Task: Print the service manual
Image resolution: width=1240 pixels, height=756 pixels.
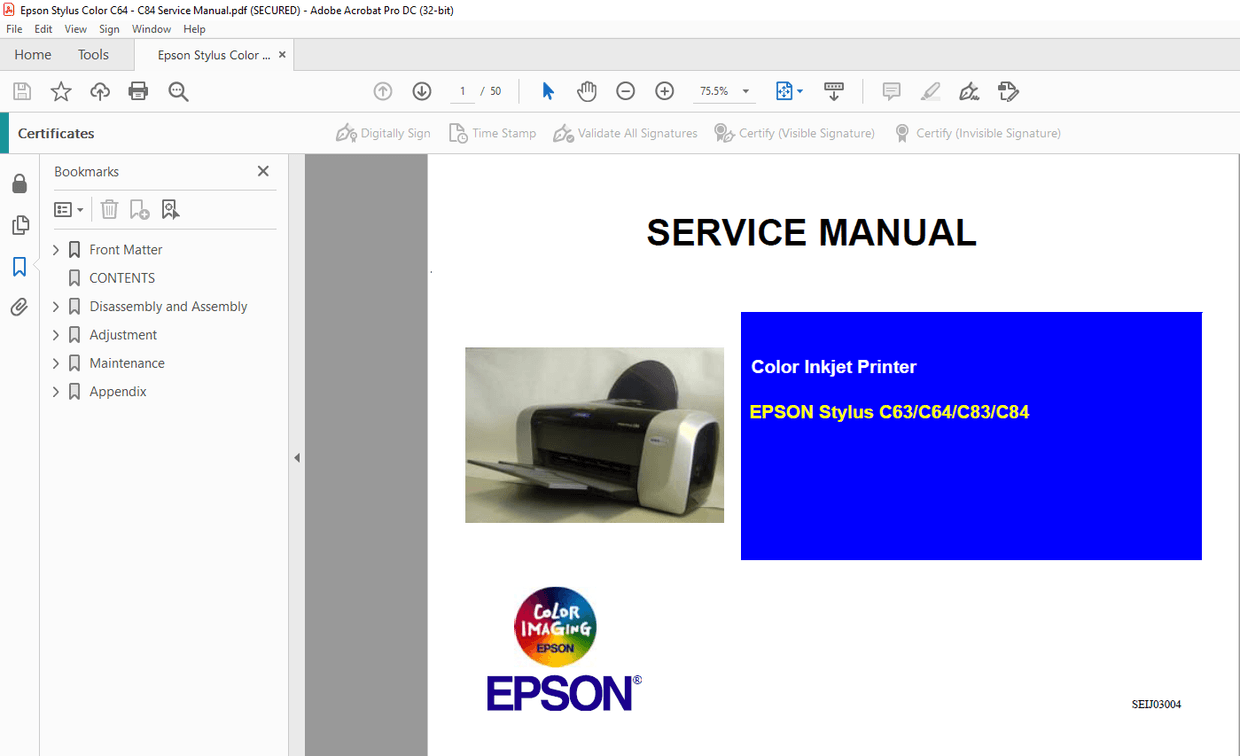Action: (x=138, y=90)
